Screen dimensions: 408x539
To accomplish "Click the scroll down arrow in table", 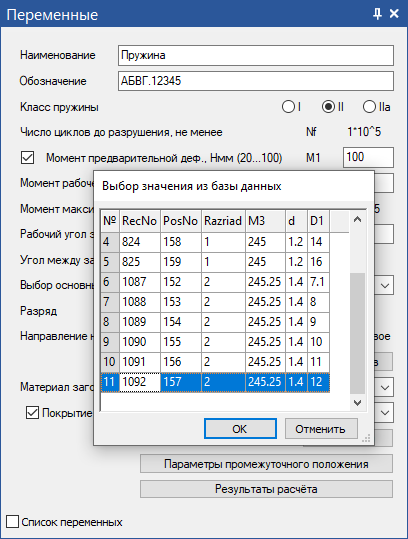I will pos(357,402).
